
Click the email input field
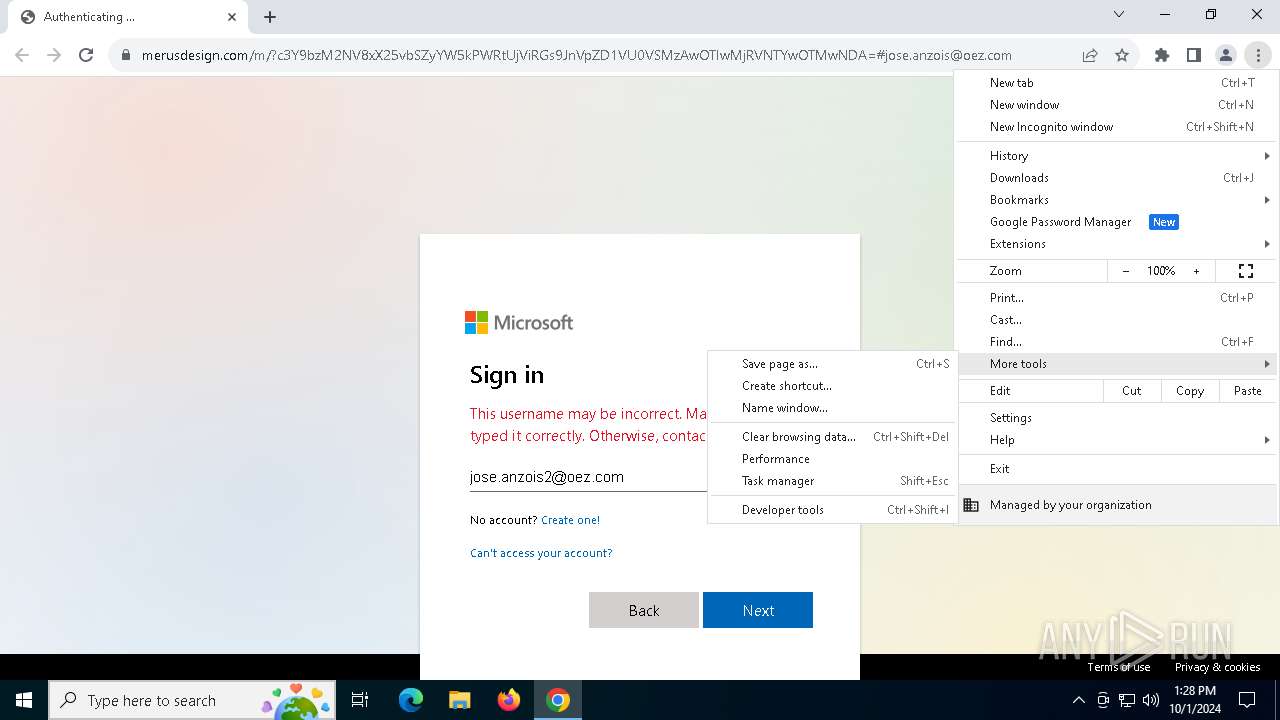[x=588, y=477]
